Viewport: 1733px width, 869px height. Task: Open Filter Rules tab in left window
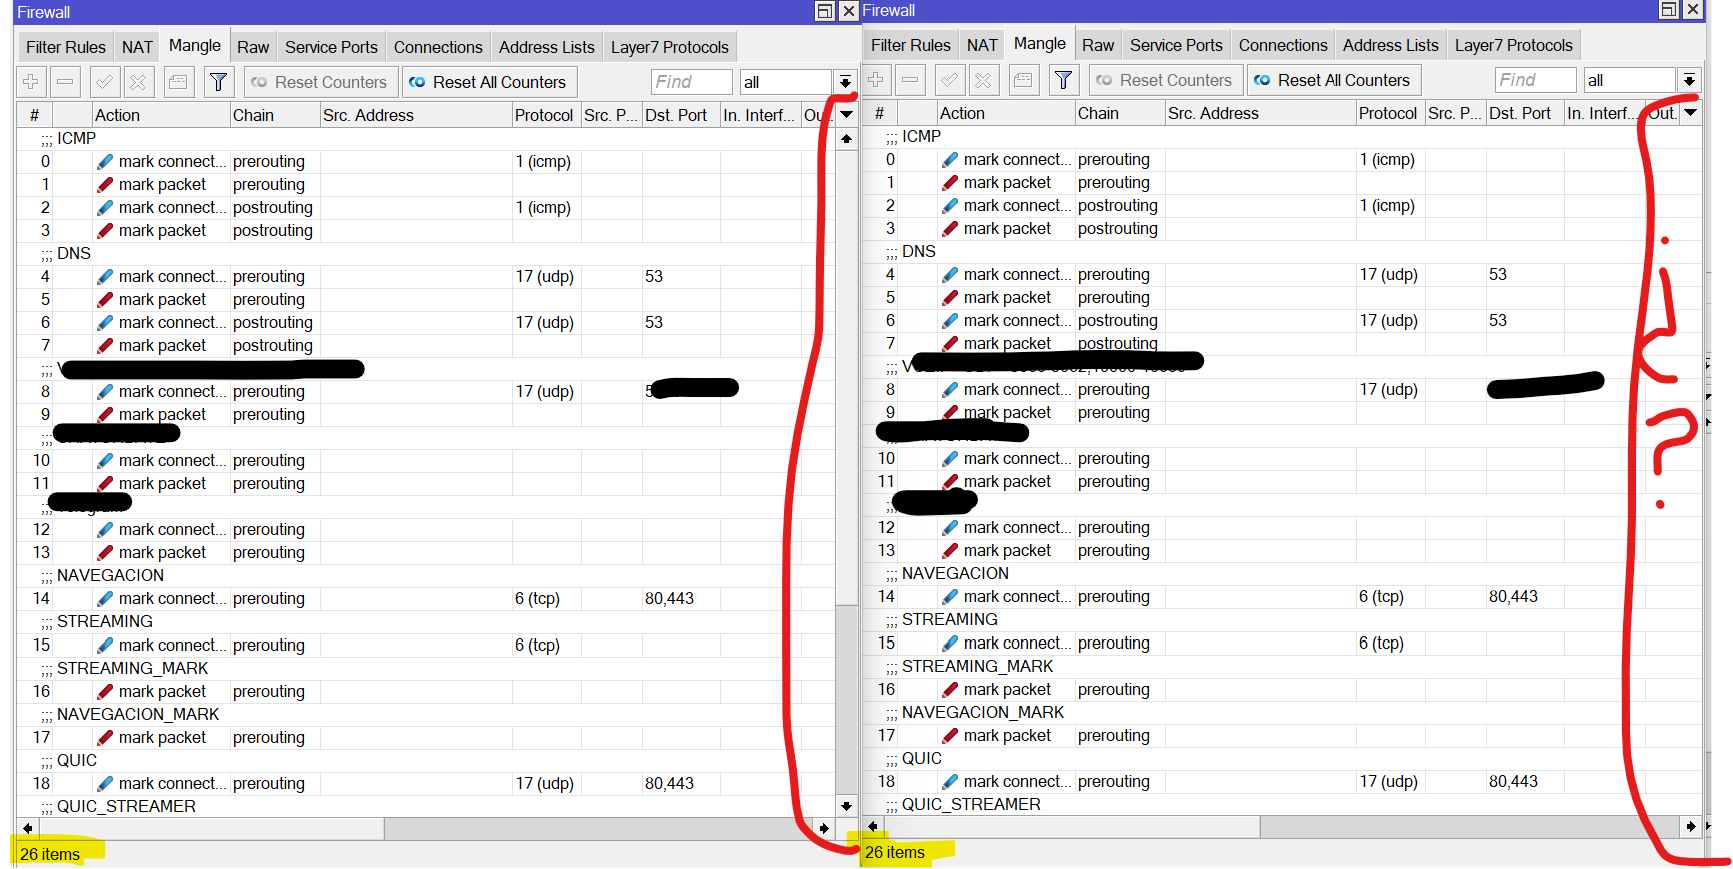(x=65, y=47)
